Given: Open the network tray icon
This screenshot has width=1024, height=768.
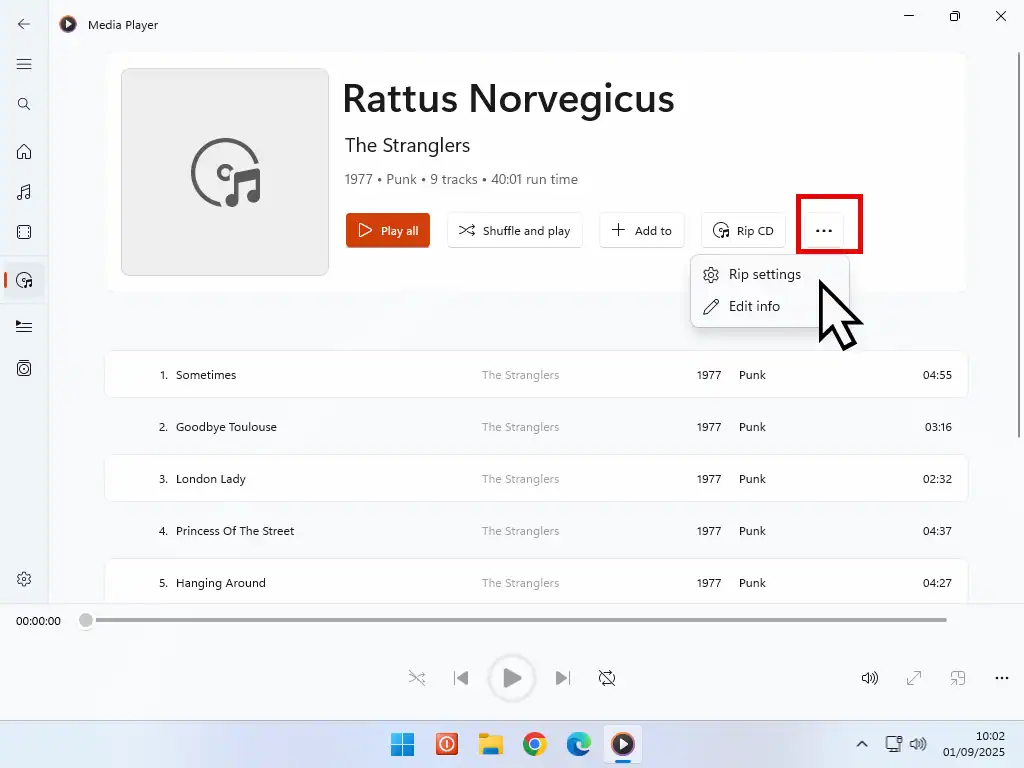Looking at the screenshot, I should (x=893, y=744).
